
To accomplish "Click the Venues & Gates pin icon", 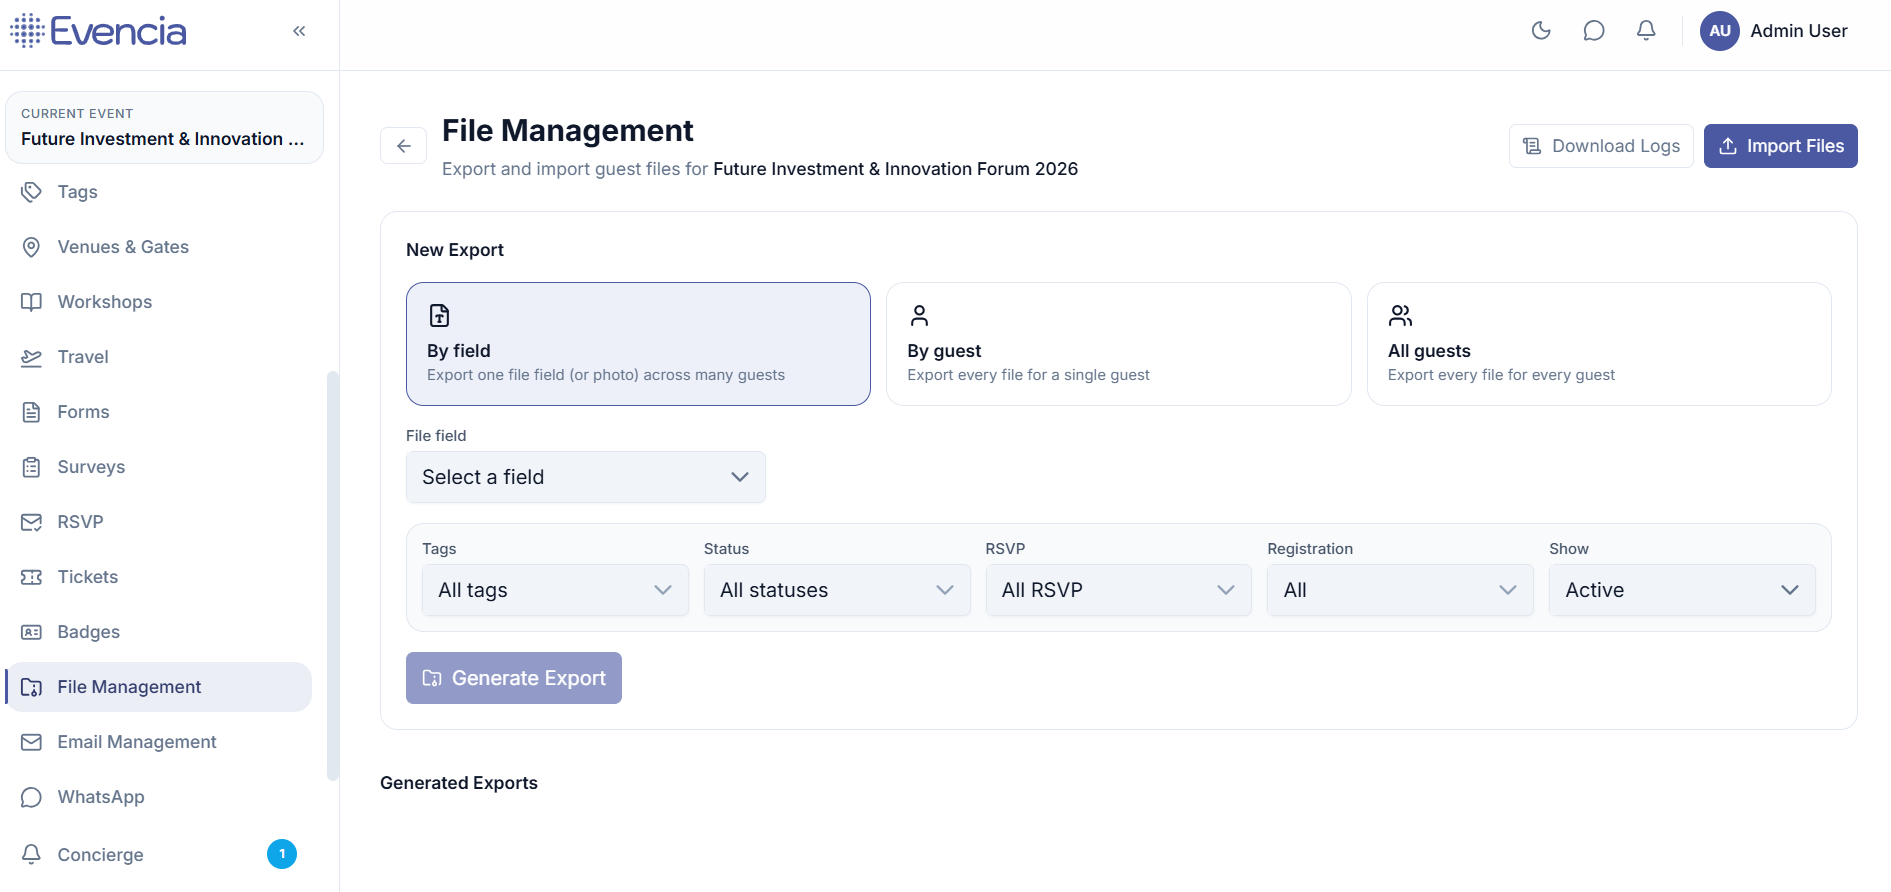I will 32,247.
